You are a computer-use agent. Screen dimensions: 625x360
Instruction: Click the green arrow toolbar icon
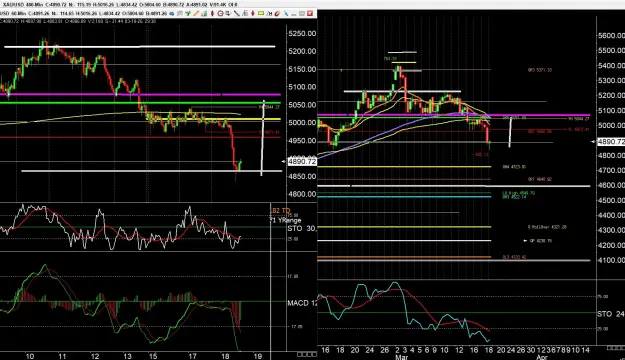(187, 14)
